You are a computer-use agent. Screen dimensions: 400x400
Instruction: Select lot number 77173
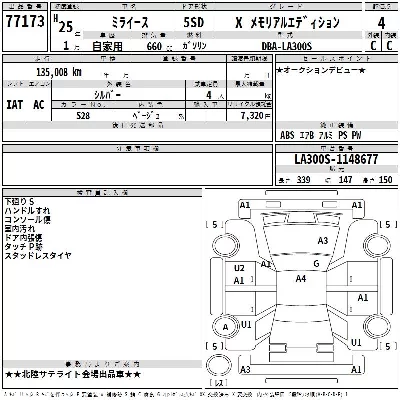click(25, 21)
